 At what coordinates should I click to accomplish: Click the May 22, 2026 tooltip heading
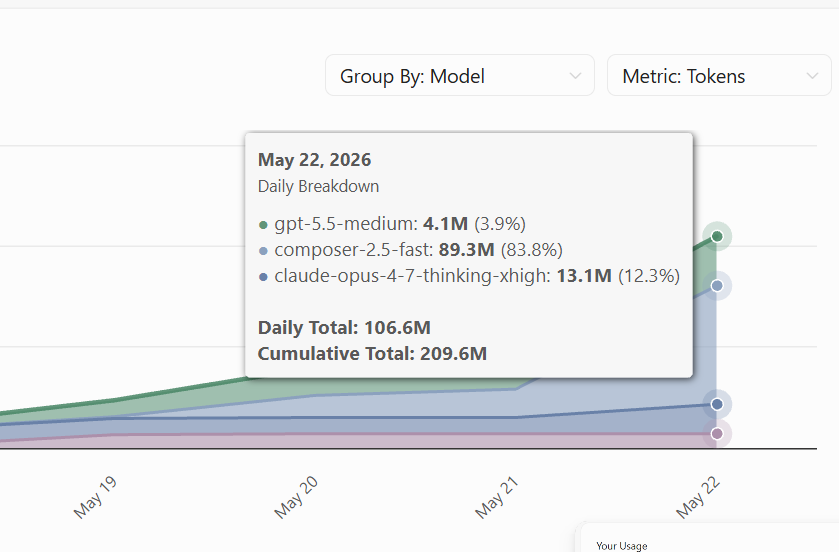click(x=315, y=160)
